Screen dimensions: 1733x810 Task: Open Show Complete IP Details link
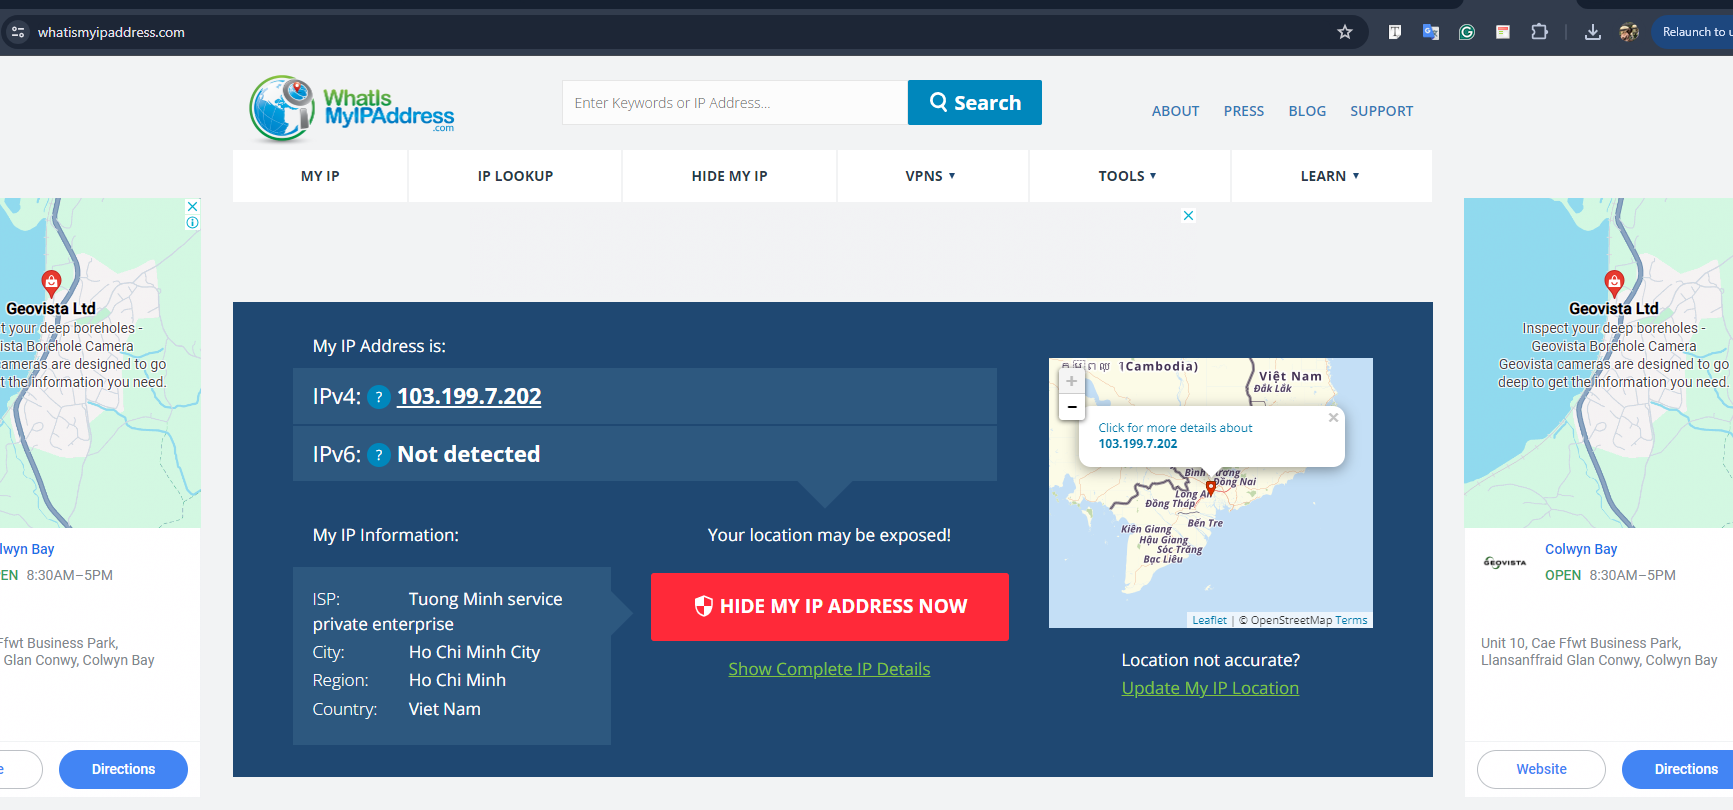click(829, 669)
